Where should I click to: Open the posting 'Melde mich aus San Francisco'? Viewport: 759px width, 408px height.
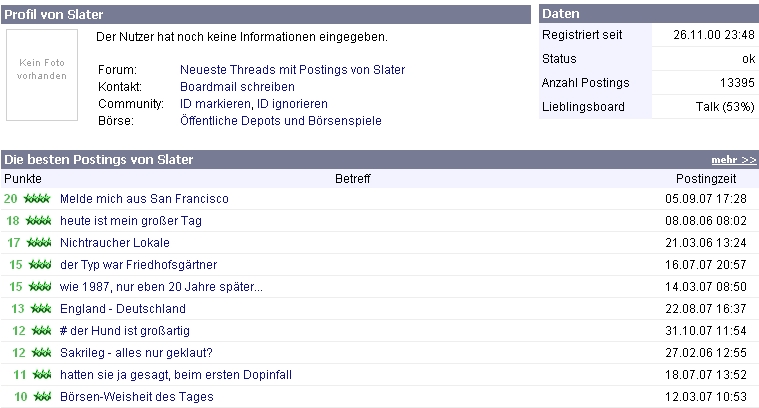[x=144, y=199]
